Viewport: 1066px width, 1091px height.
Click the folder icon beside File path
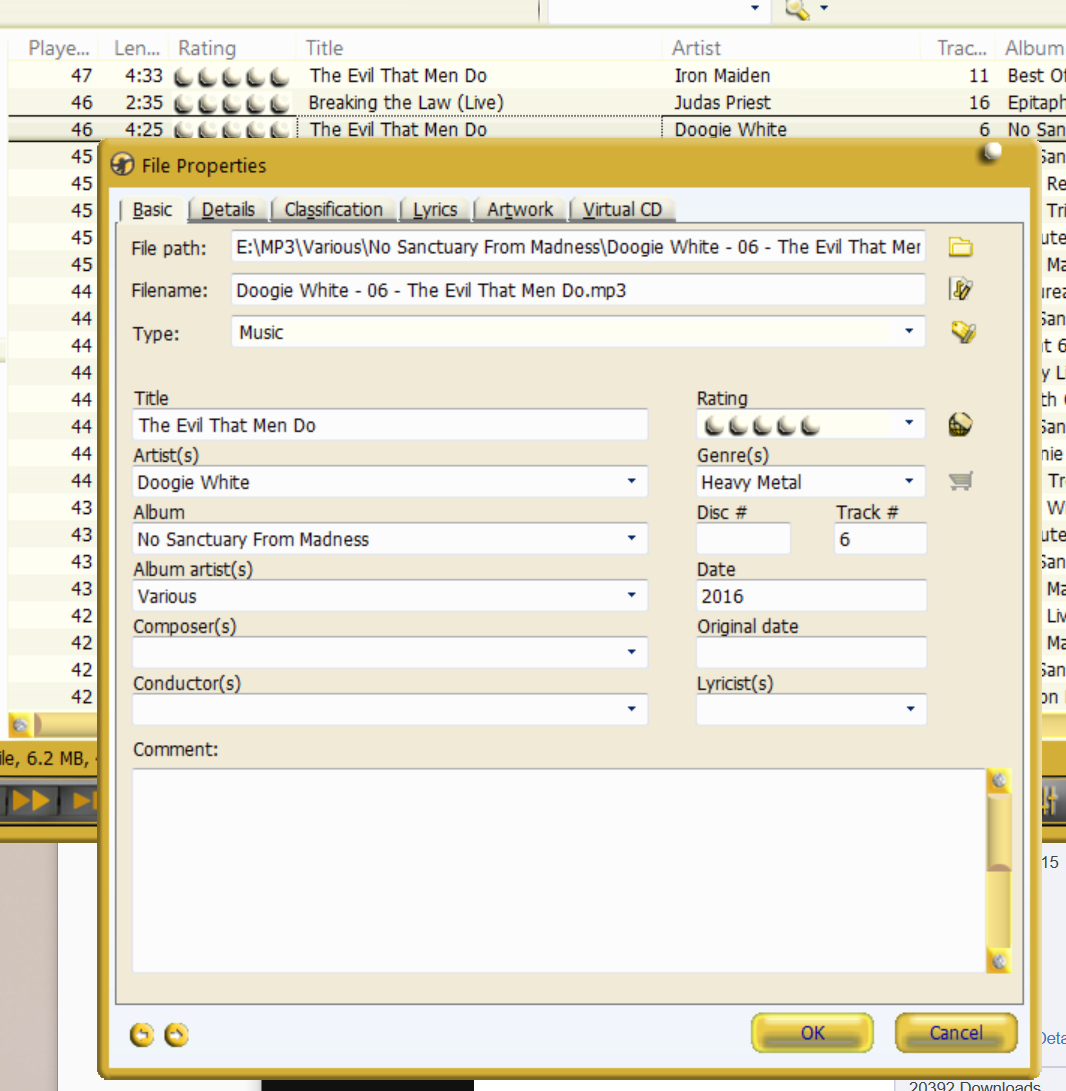[960, 247]
